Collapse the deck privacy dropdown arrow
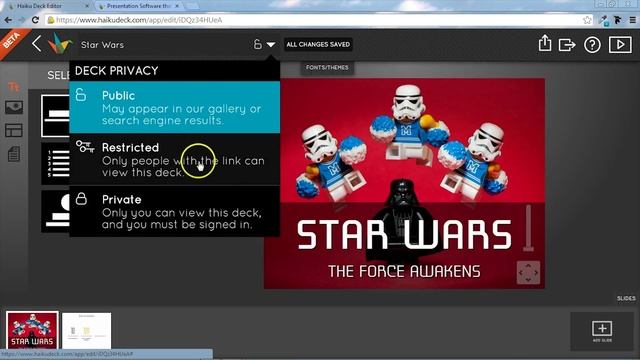 coord(271,44)
